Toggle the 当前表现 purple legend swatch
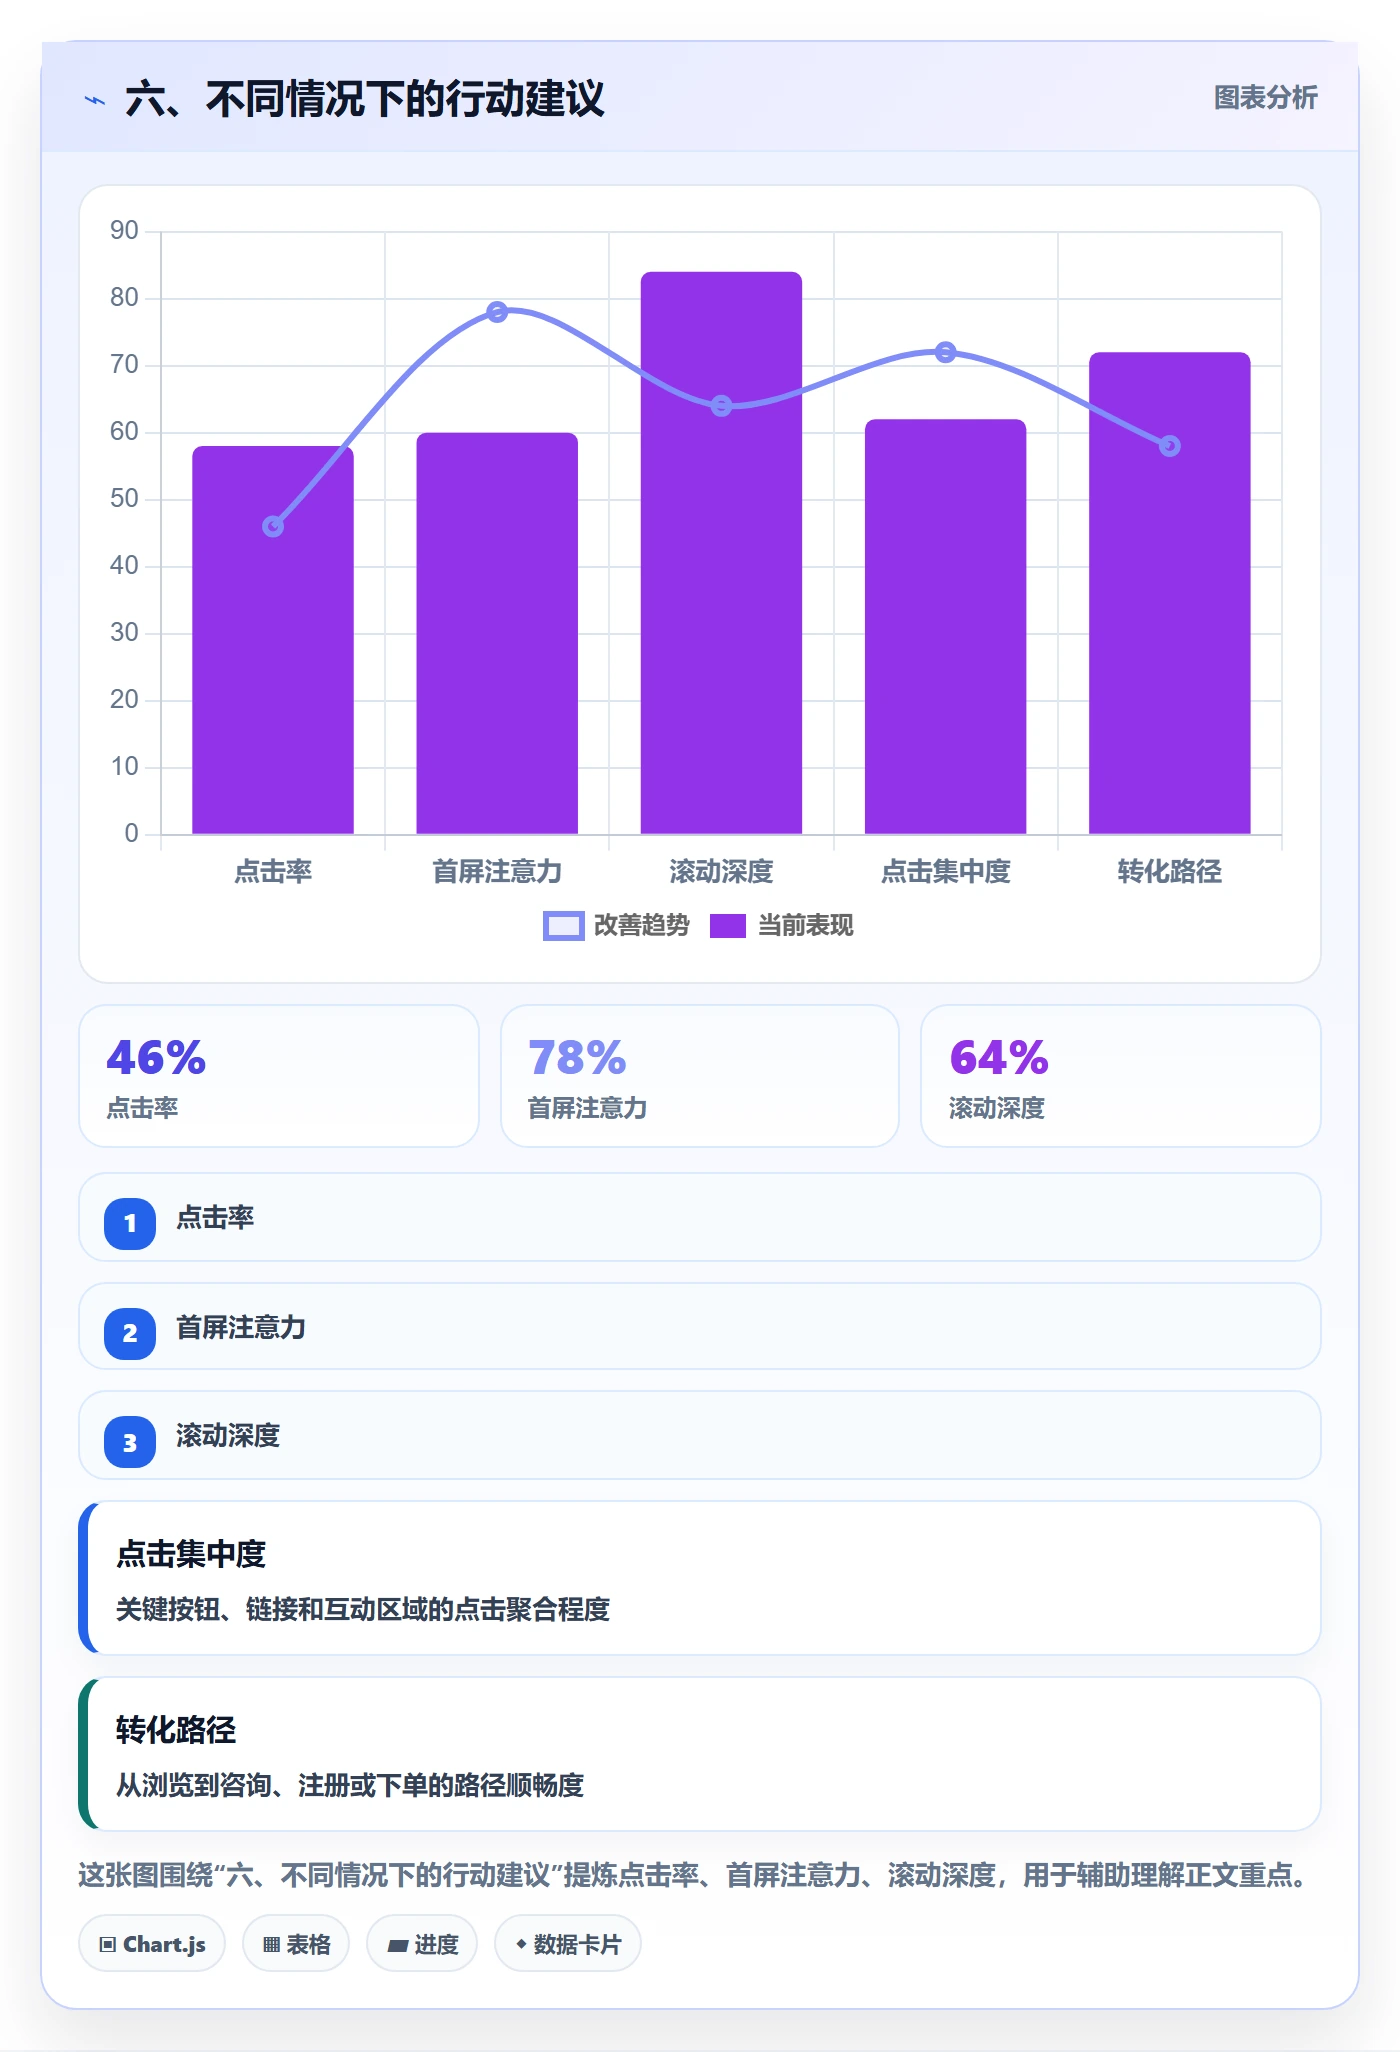Image resolution: width=1400 pixels, height=2052 pixels. click(728, 926)
